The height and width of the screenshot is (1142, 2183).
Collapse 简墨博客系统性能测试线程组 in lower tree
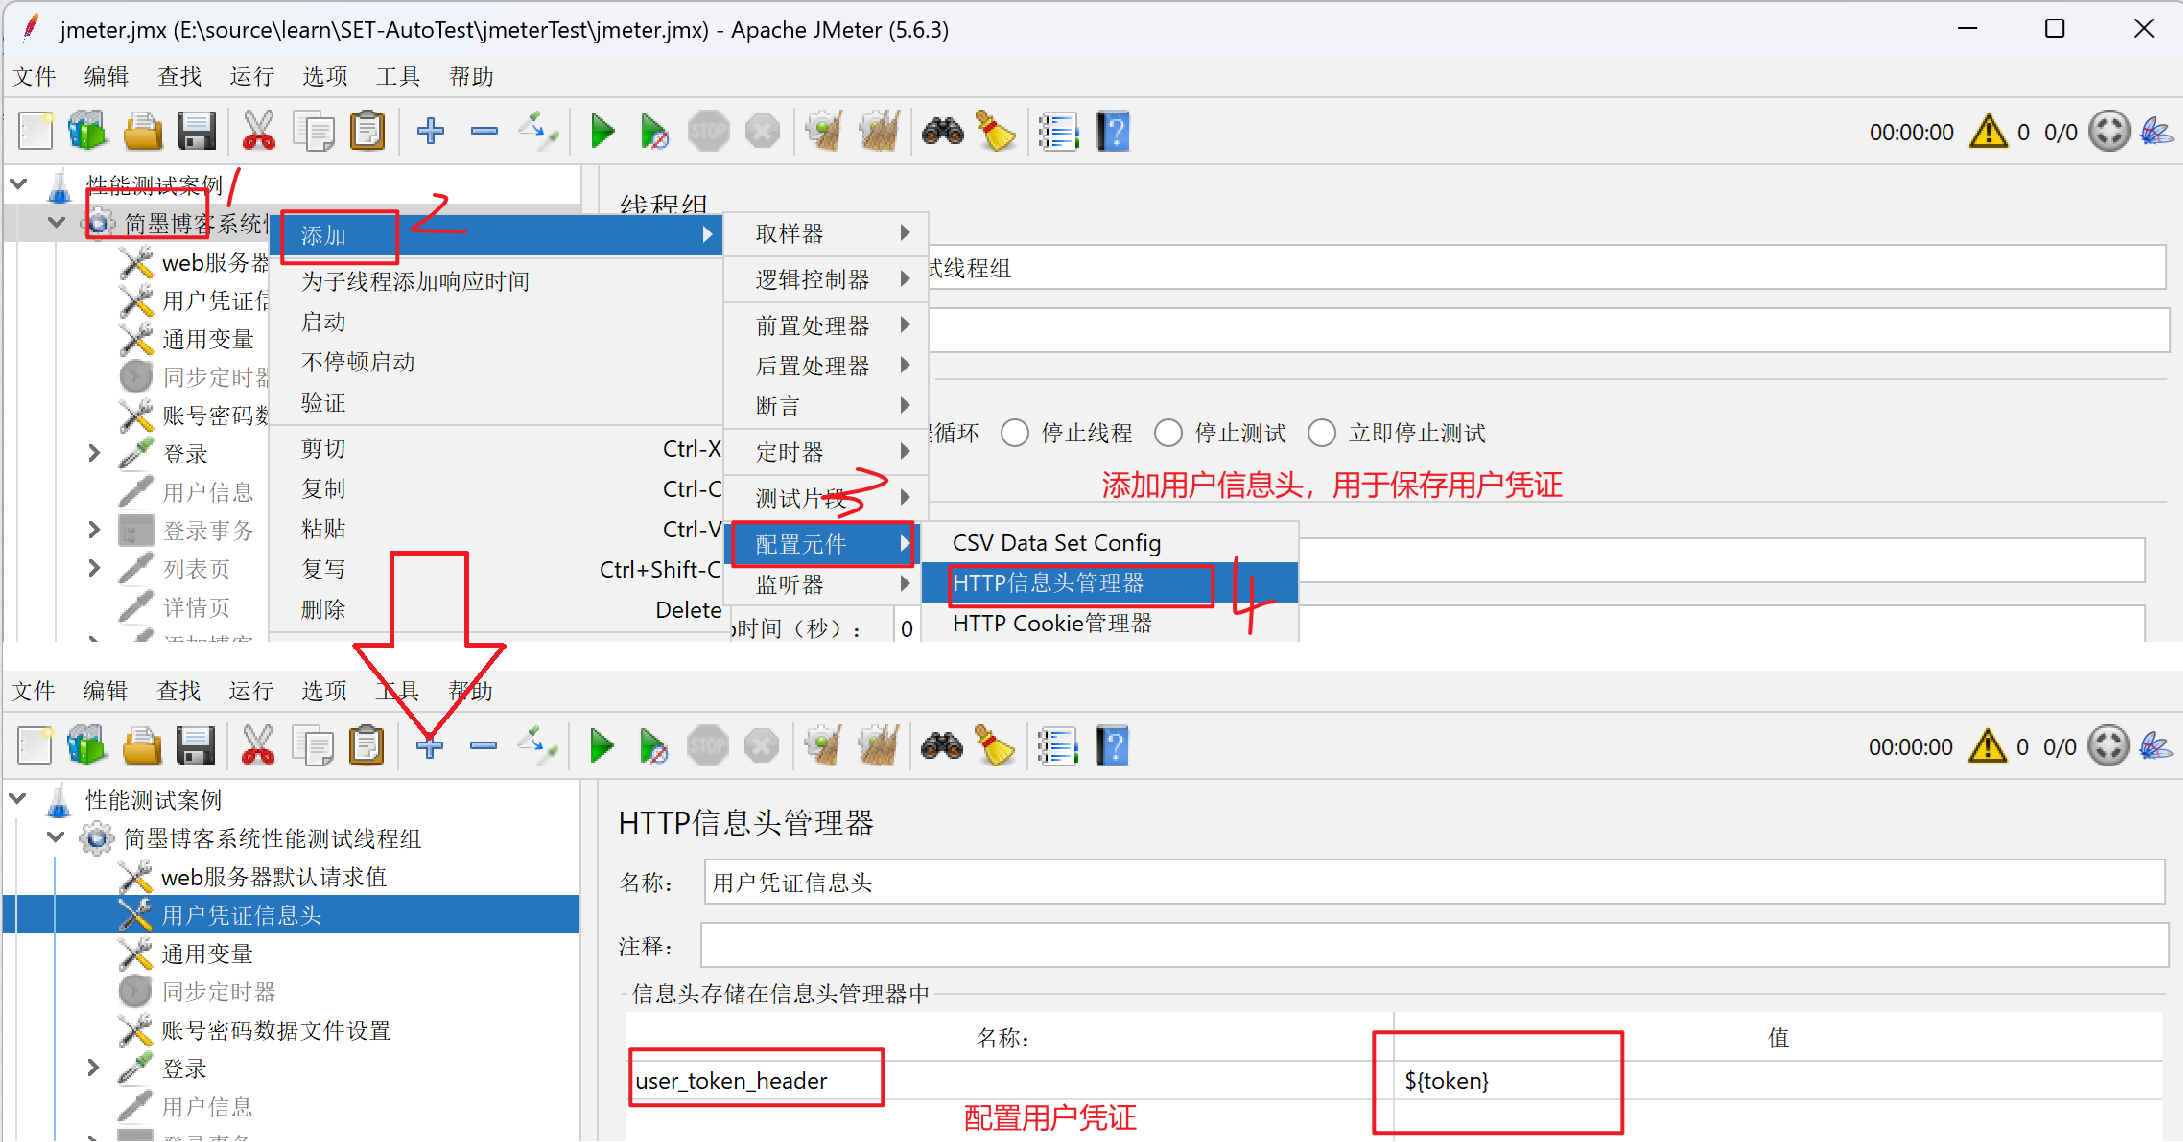pos(56,837)
